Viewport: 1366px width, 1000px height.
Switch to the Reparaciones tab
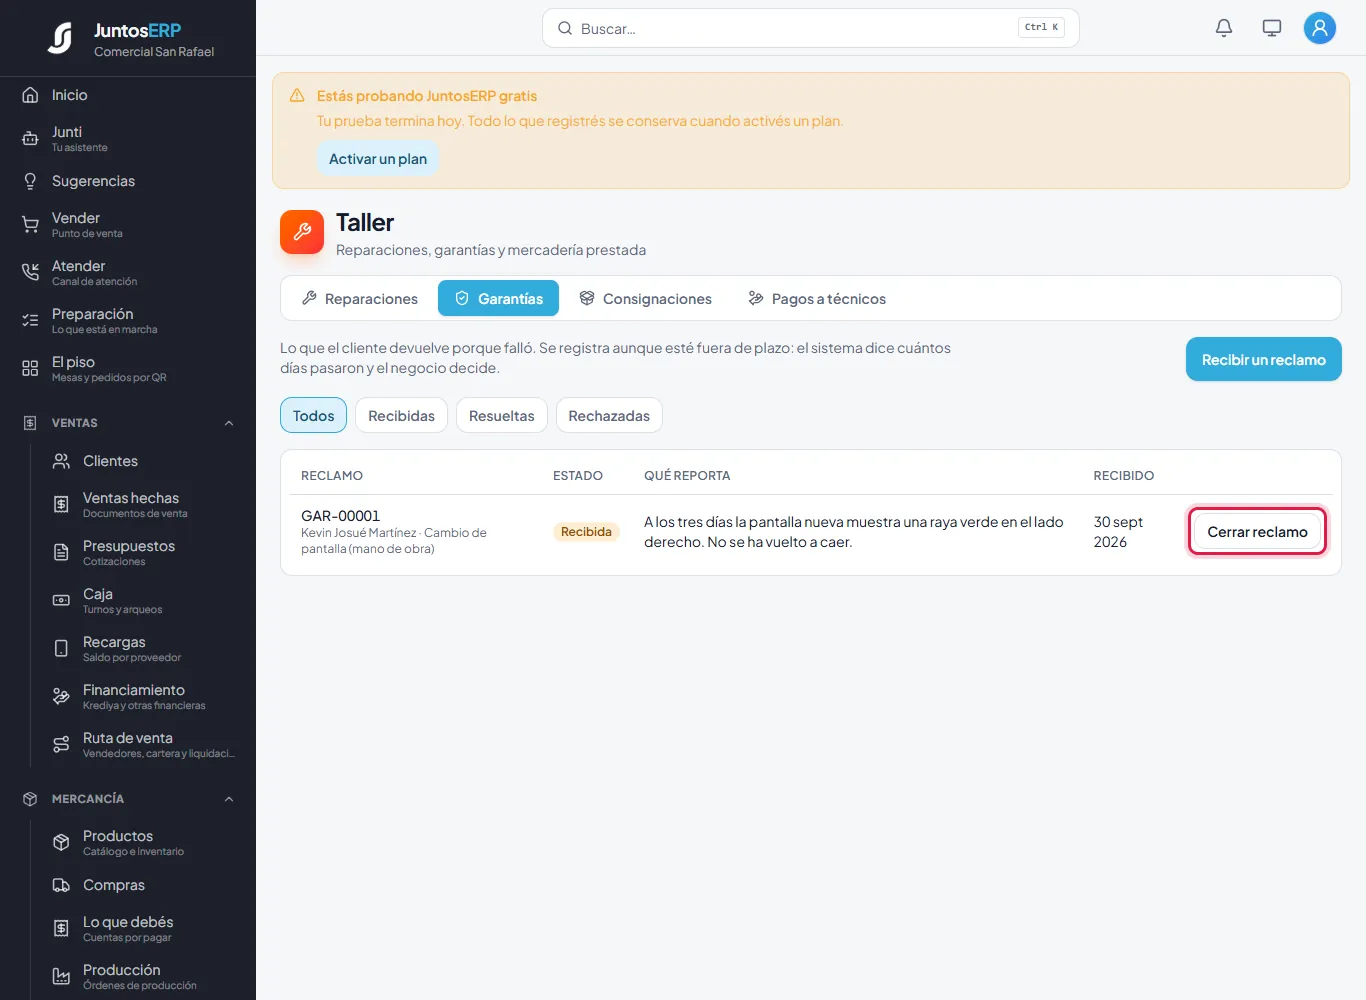(x=360, y=298)
